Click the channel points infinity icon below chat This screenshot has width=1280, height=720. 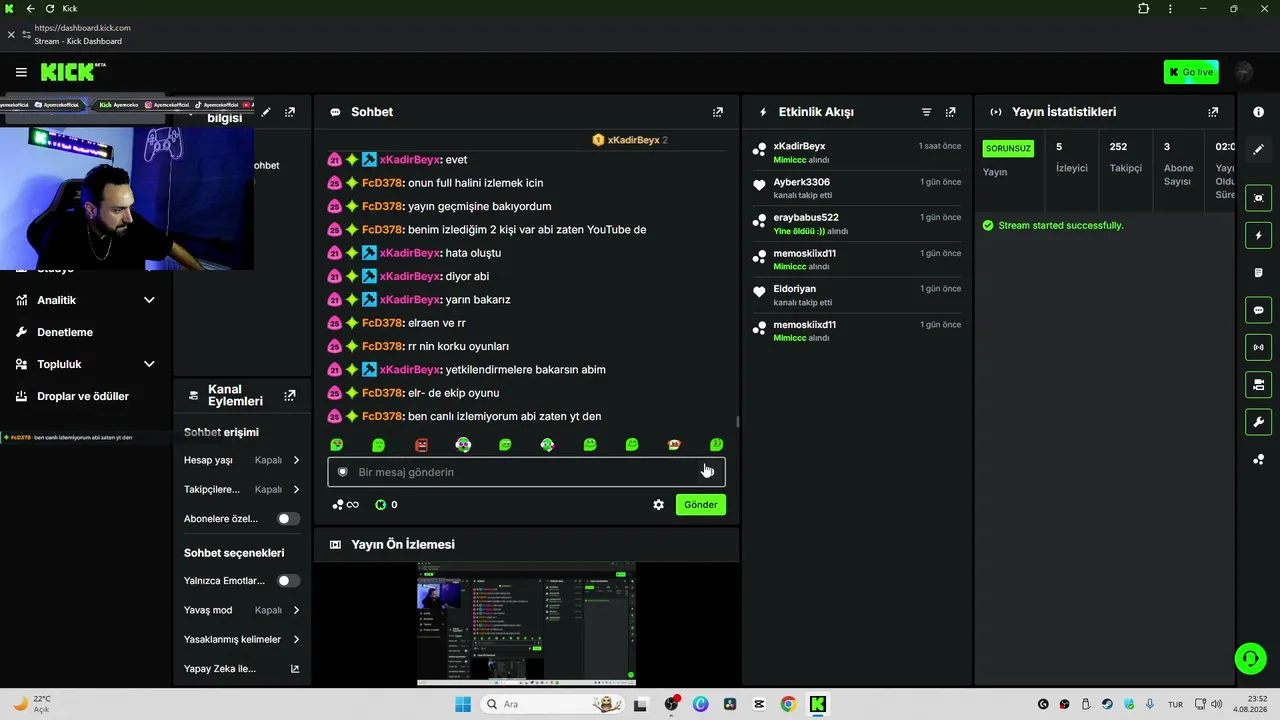tap(346, 505)
